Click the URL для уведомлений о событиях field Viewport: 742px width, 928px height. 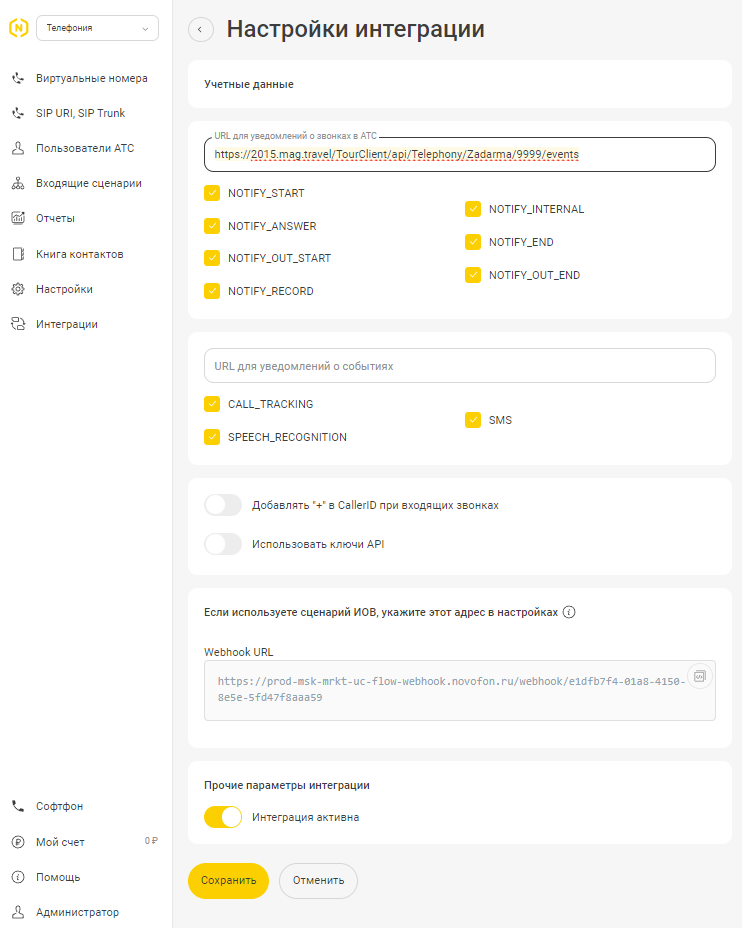click(x=460, y=366)
